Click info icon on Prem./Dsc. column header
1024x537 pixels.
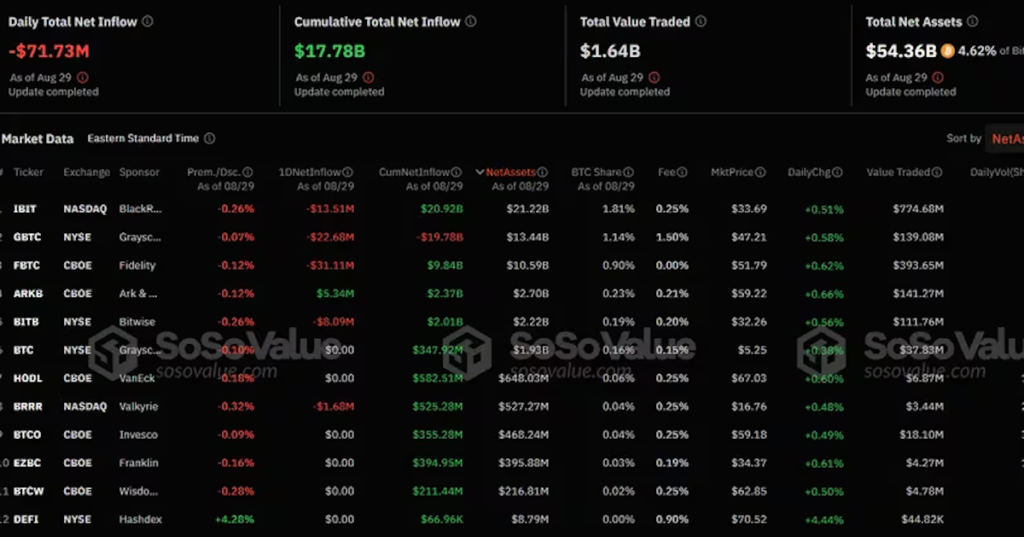coord(248,172)
